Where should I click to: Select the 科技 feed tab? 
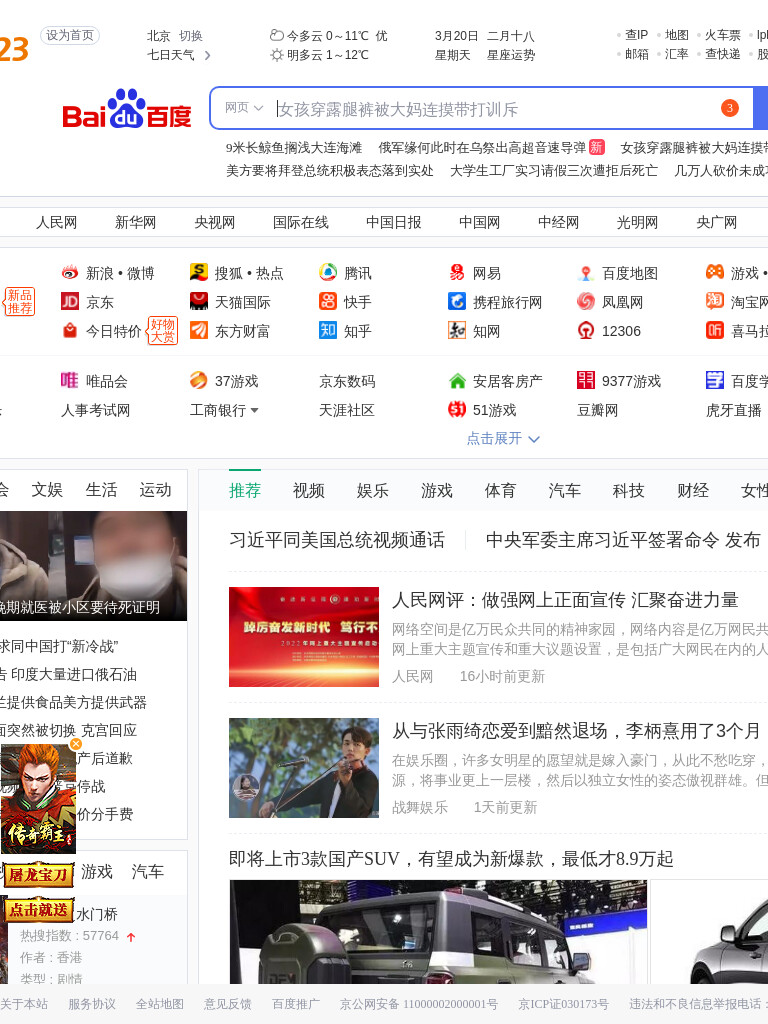tap(628, 490)
